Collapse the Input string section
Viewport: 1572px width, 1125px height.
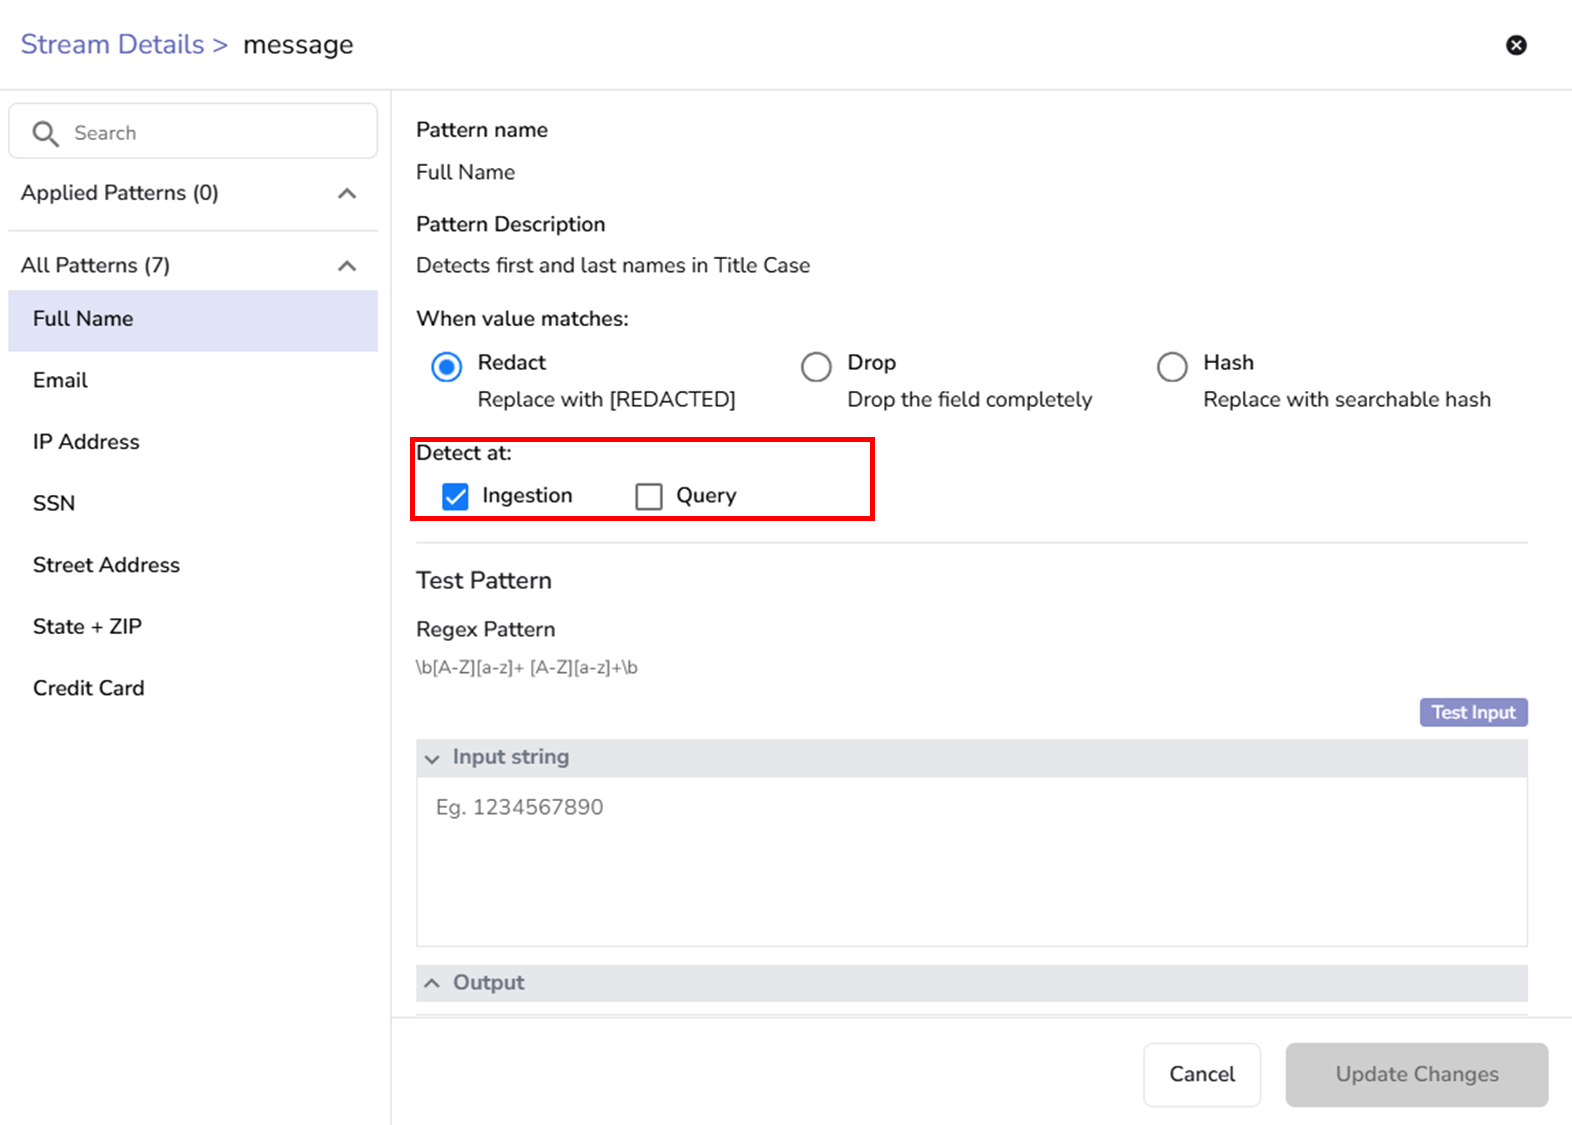click(432, 758)
